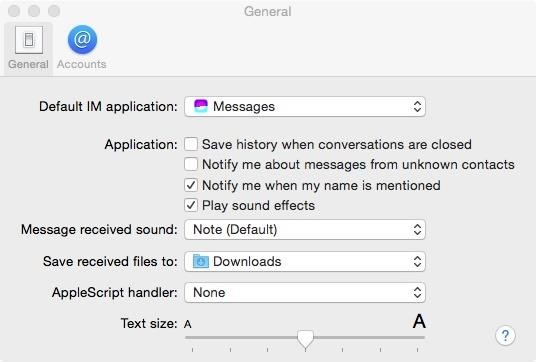Open the AppleScript handler dropdown
Screen dimensions: 536x362
(x=305, y=293)
